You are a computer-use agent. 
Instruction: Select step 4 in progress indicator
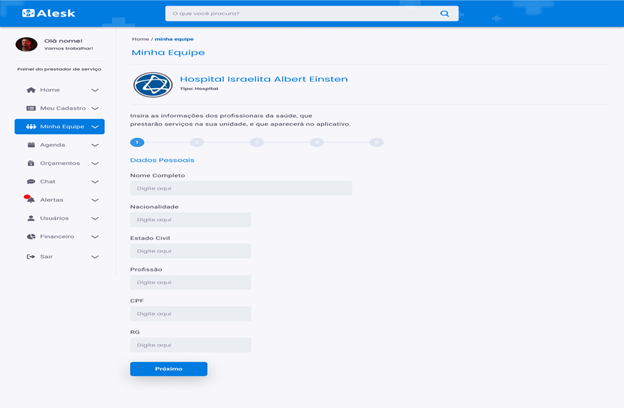coord(317,142)
